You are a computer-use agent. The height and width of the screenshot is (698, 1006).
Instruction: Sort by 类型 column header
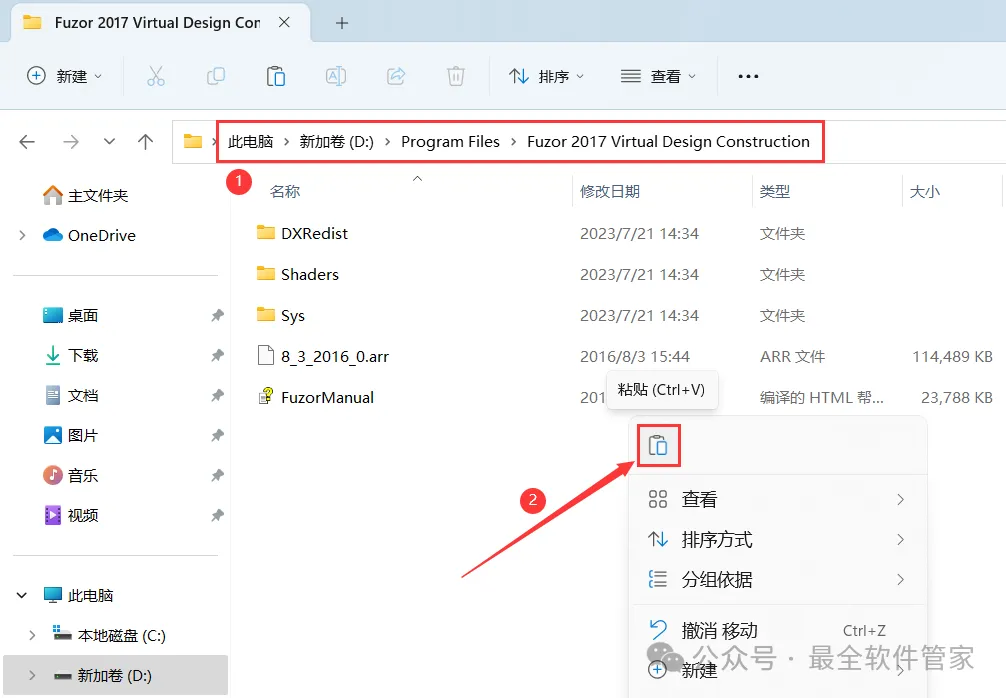click(775, 191)
